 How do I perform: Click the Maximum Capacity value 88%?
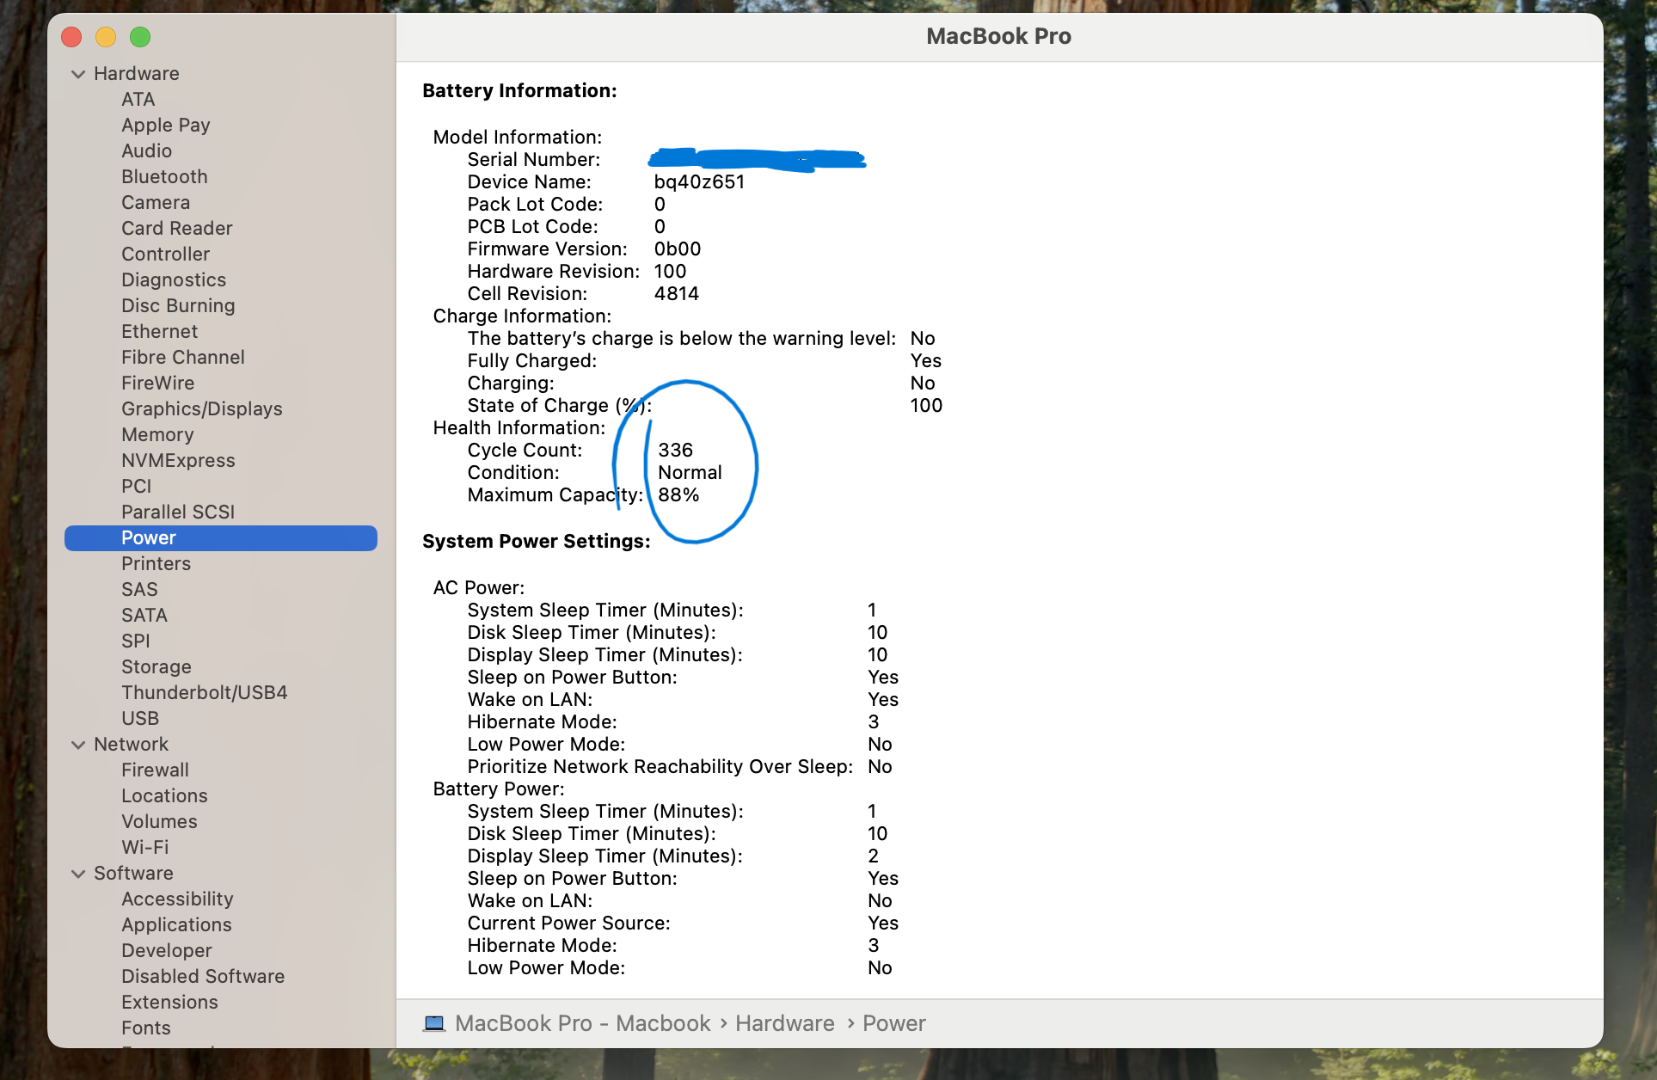point(679,495)
